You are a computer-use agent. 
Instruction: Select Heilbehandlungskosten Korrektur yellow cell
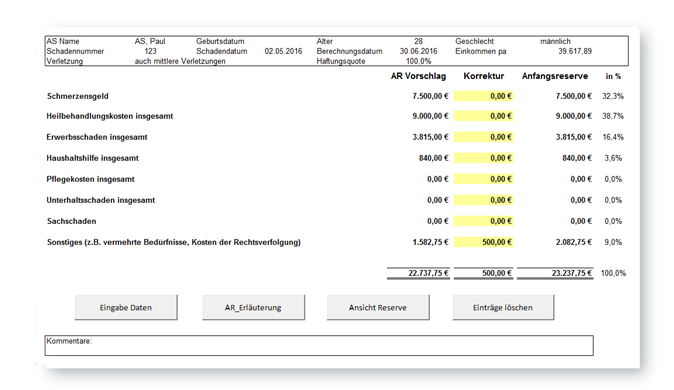pos(484,116)
